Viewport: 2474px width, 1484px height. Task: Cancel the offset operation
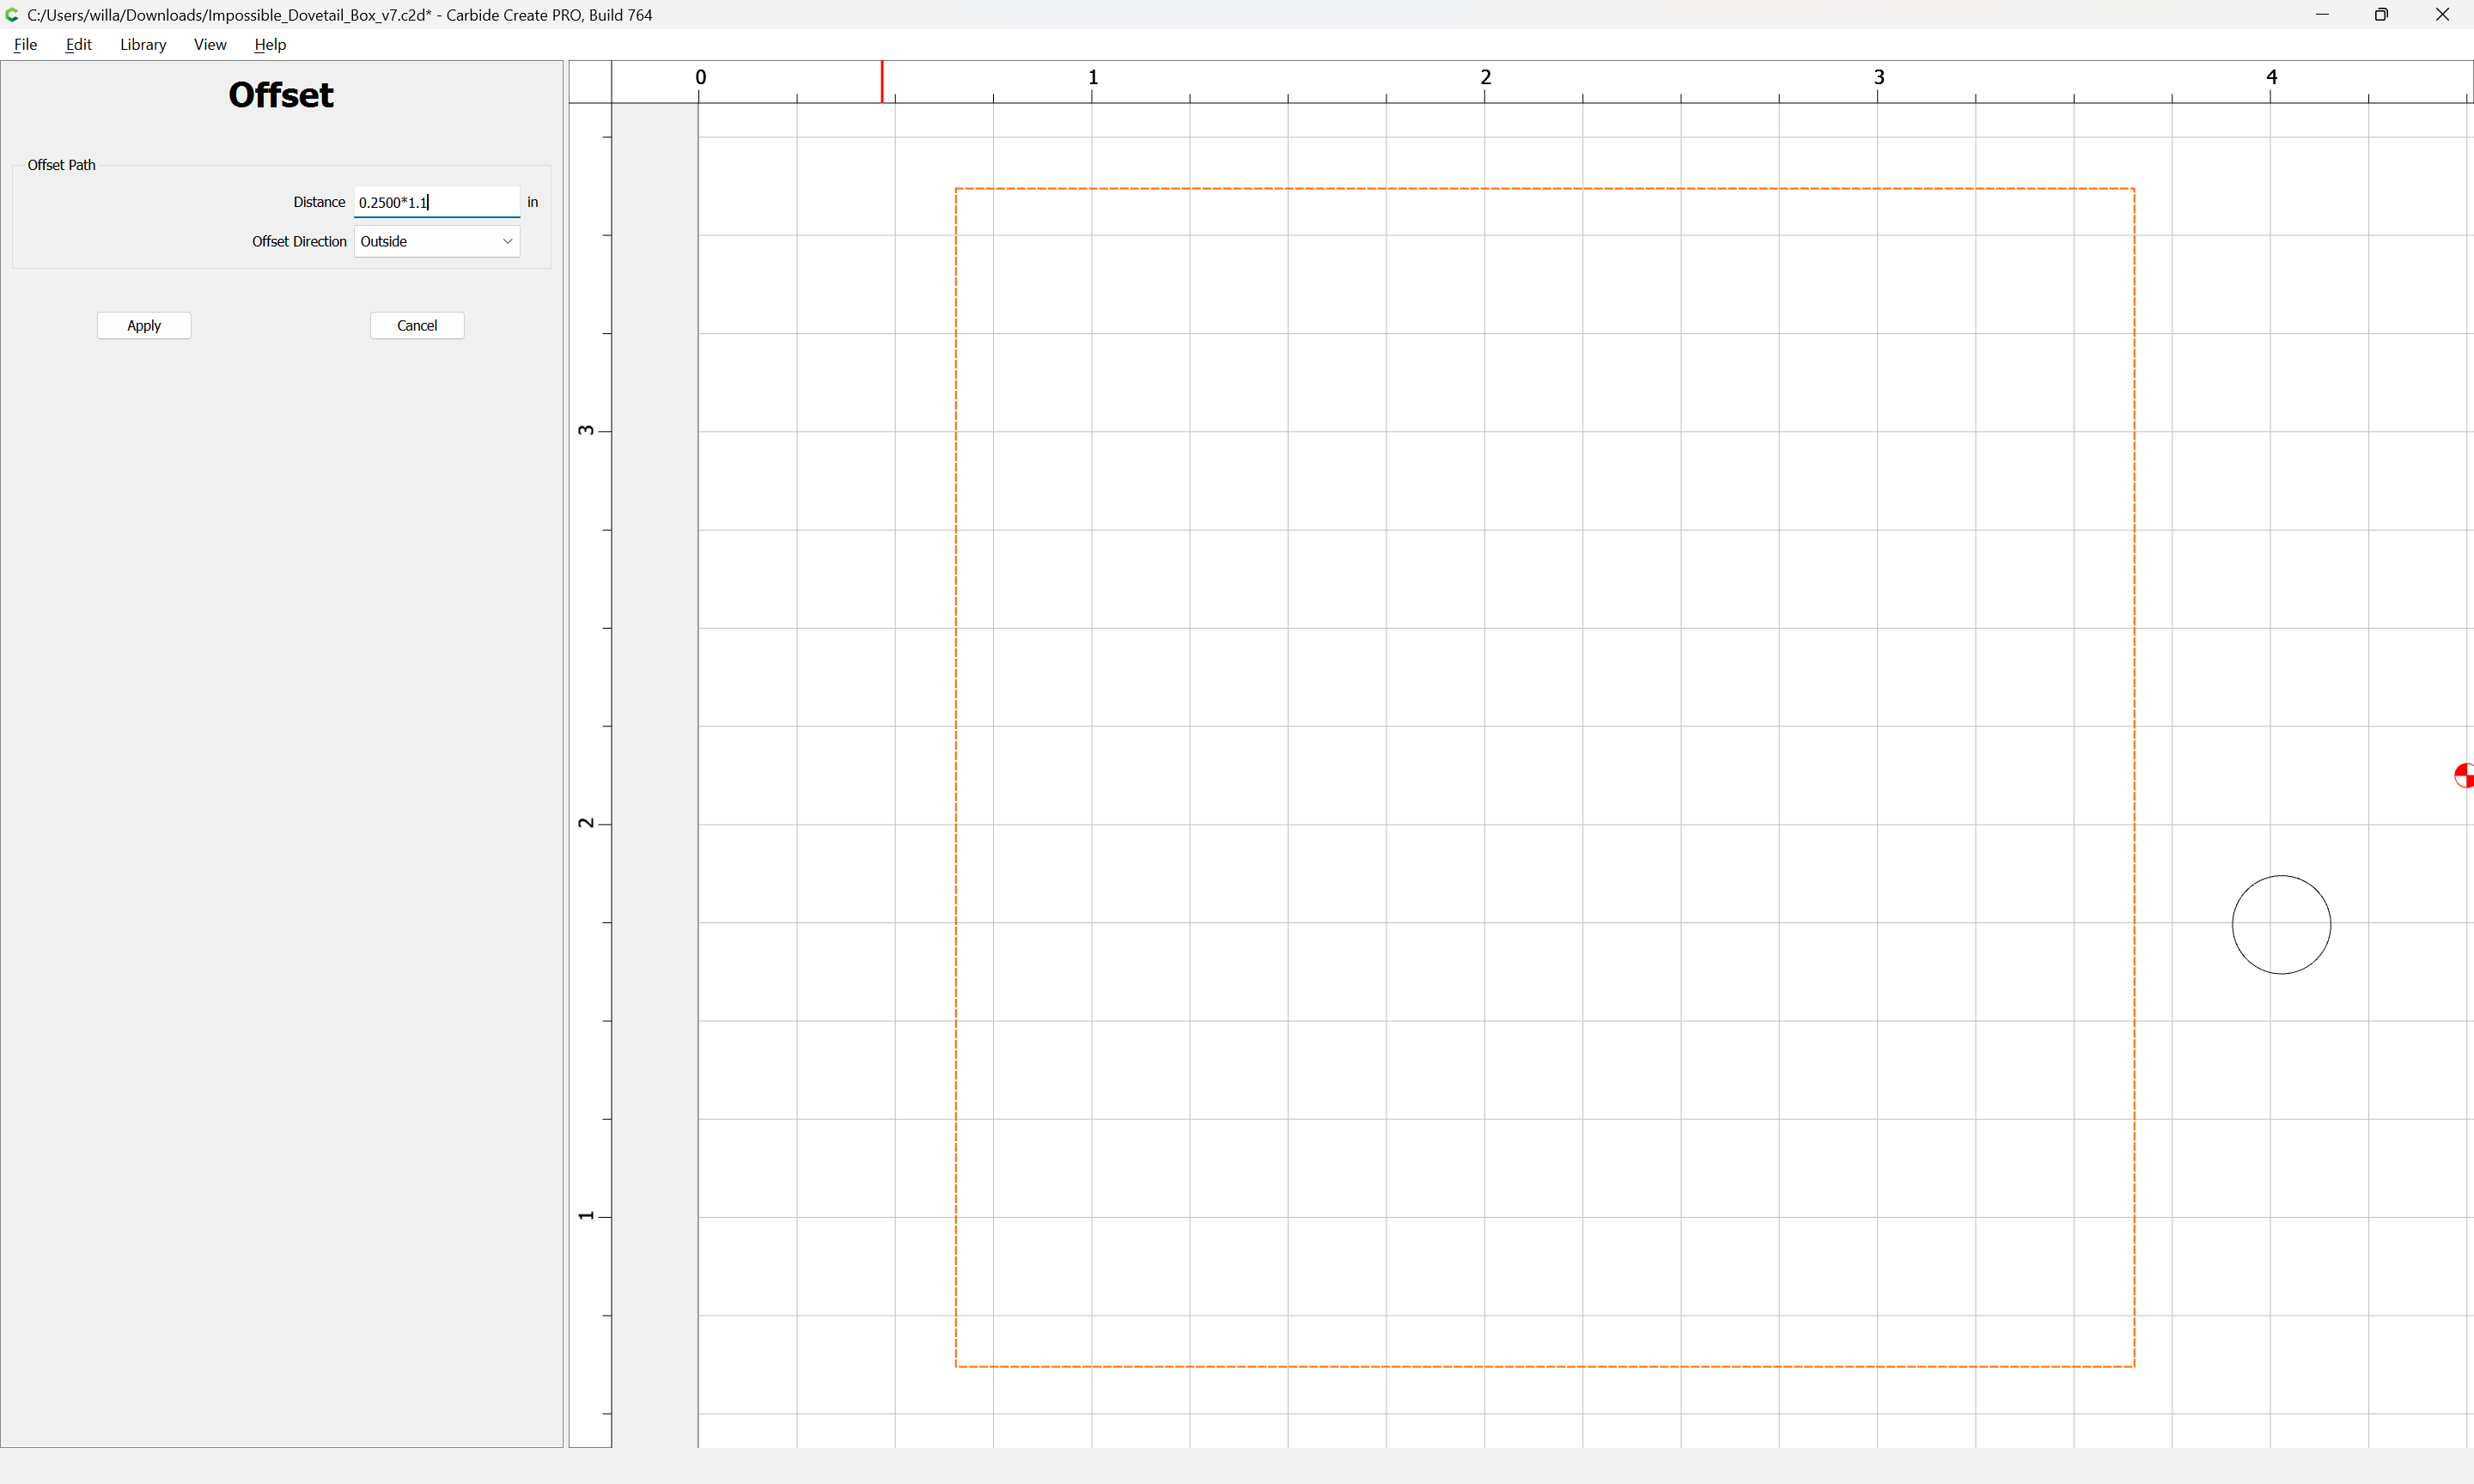point(417,325)
